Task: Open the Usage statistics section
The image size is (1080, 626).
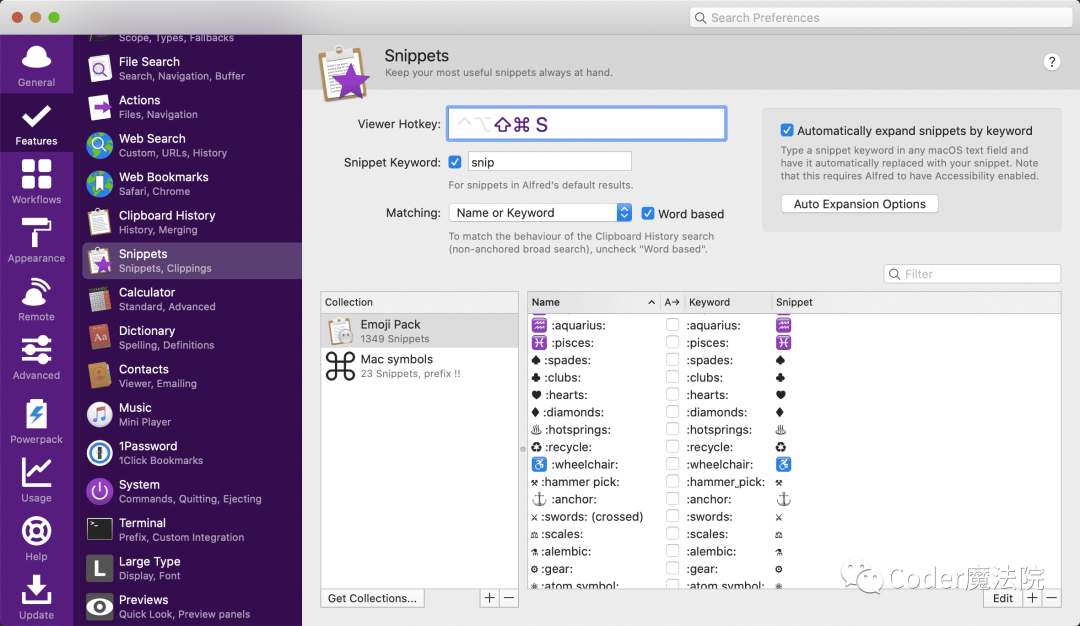Action: coord(37,480)
